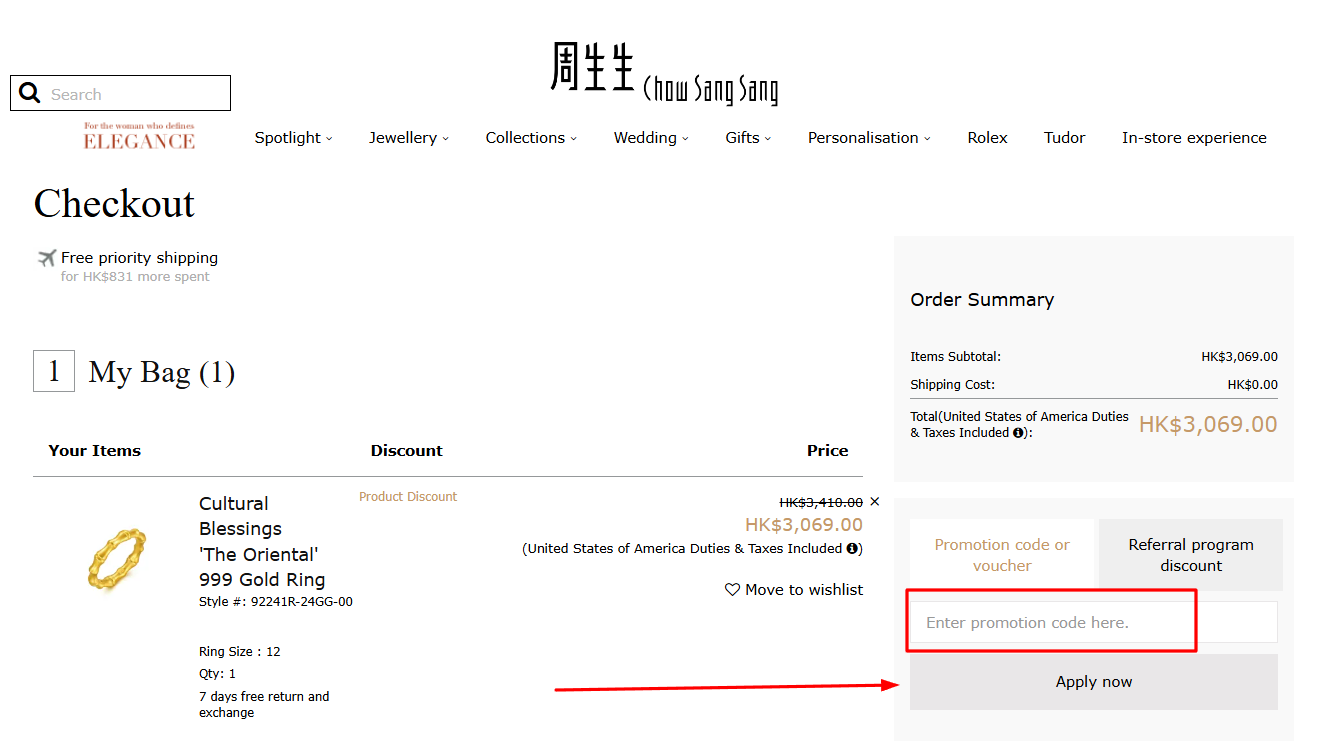Viewport: 1322px width, 741px height.
Task: Click the X to remove the gold ring
Action: click(875, 501)
